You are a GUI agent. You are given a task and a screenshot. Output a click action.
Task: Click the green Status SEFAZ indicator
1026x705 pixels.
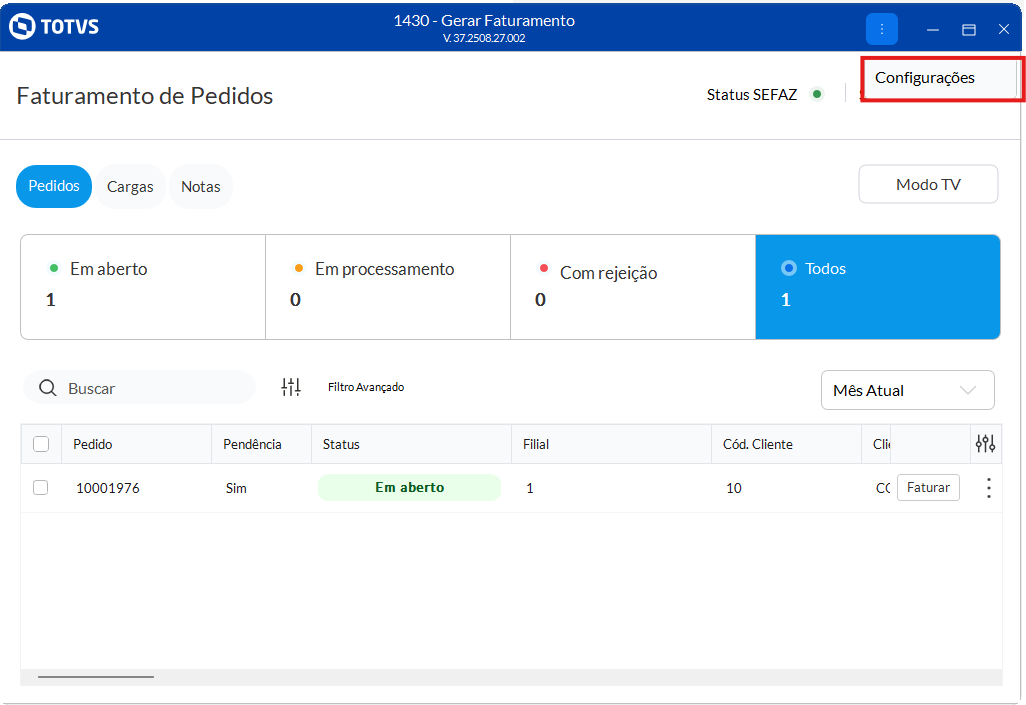tap(817, 94)
